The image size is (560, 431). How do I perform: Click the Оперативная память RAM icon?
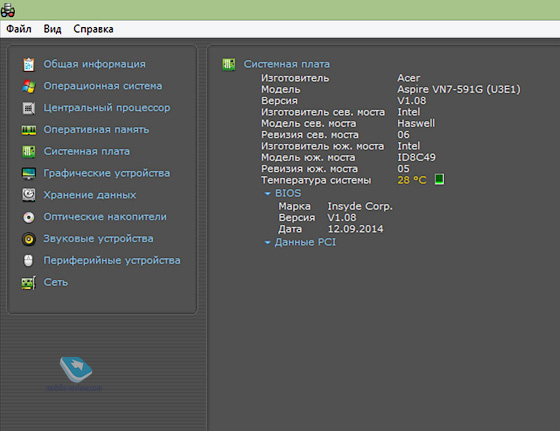pos(29,130)
